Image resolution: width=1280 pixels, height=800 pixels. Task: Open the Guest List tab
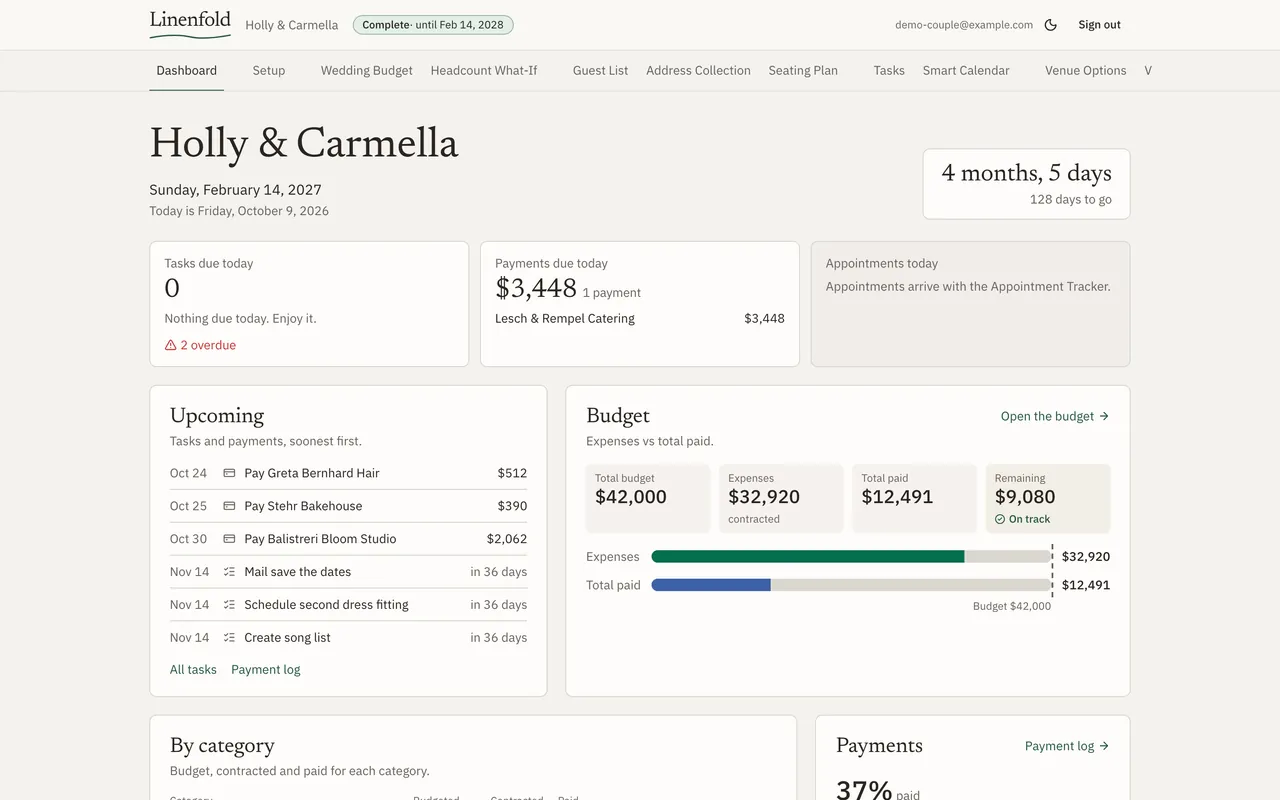tap(601, 71)
